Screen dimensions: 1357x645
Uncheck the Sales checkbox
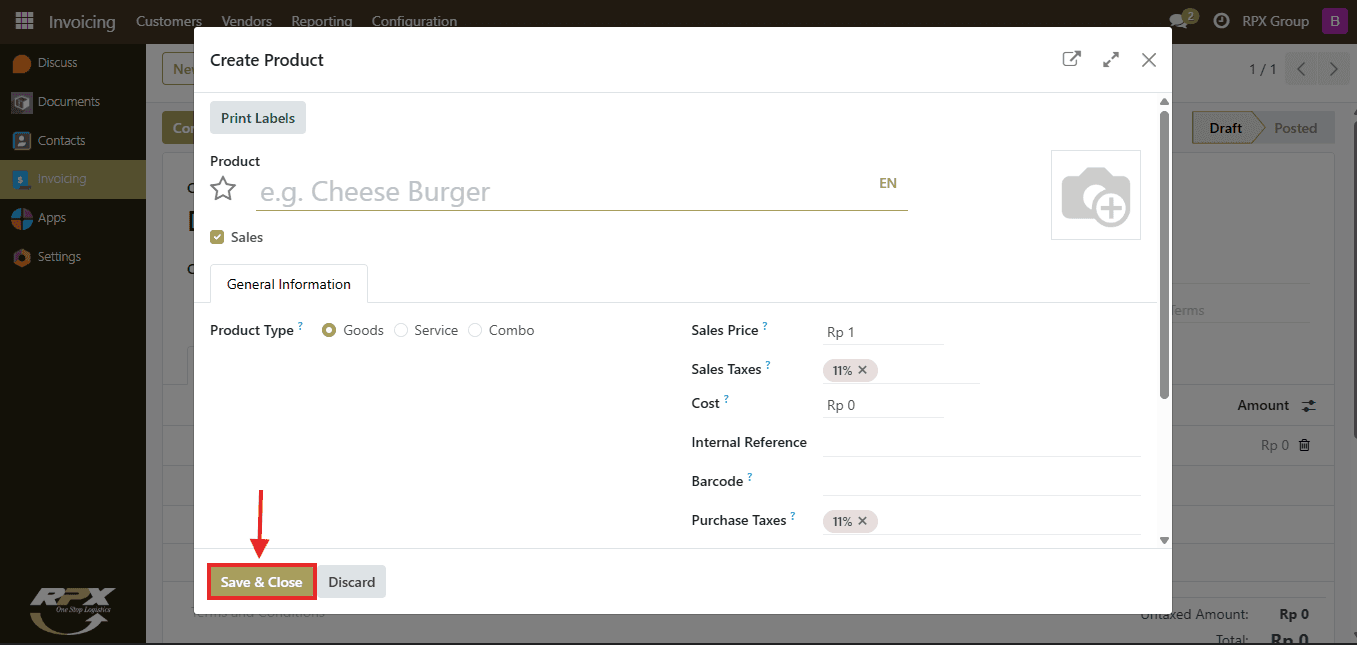tap(217, 237)
